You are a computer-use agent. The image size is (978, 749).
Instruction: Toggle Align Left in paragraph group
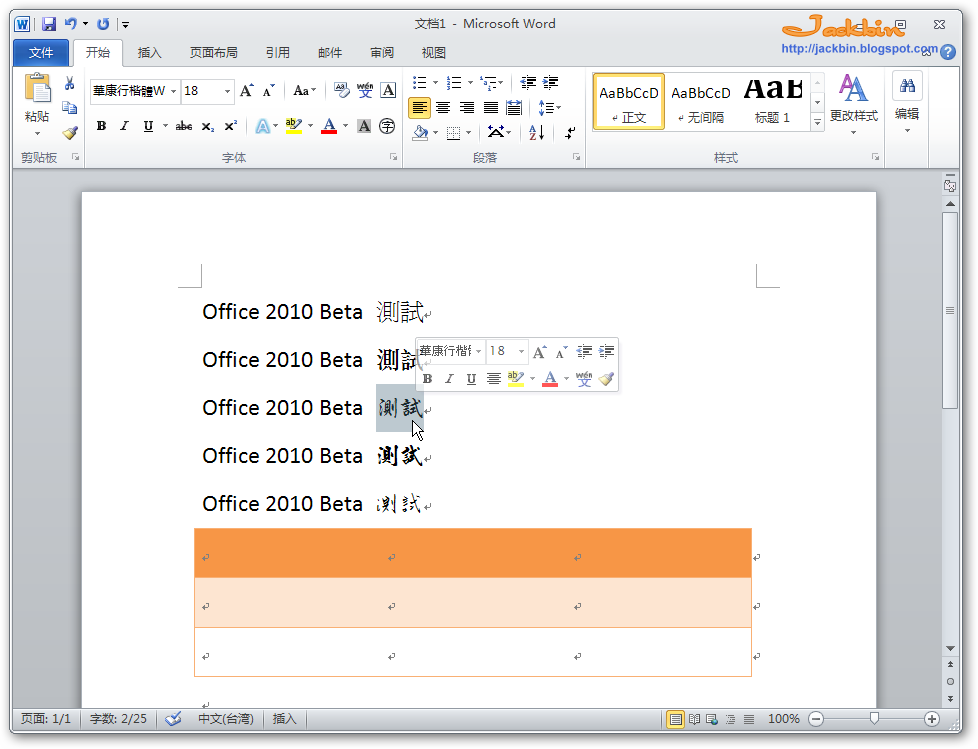click(x=419, y=108)
